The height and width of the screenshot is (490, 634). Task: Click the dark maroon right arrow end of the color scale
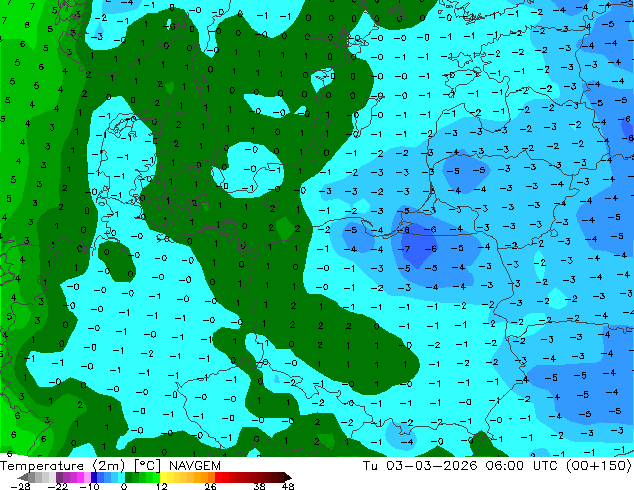click(x=287, y=477)
